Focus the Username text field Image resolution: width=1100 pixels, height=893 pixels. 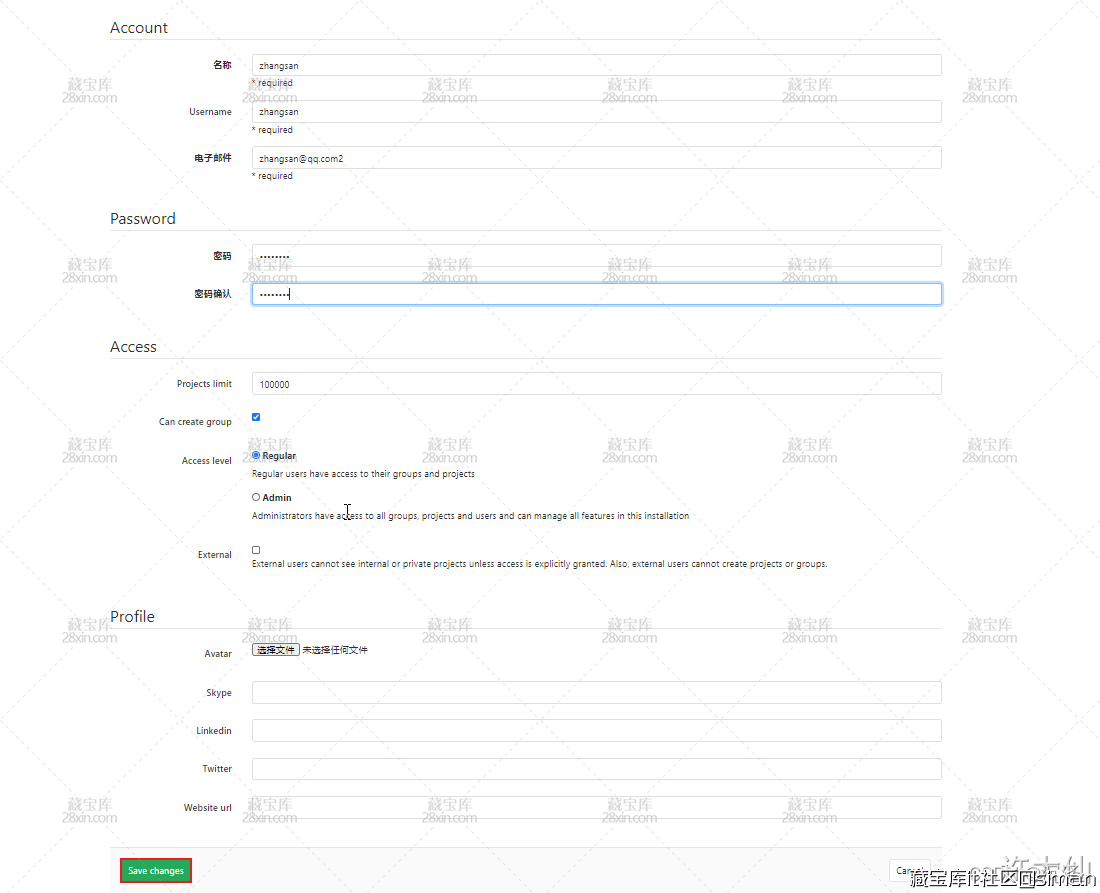(596, 112)
